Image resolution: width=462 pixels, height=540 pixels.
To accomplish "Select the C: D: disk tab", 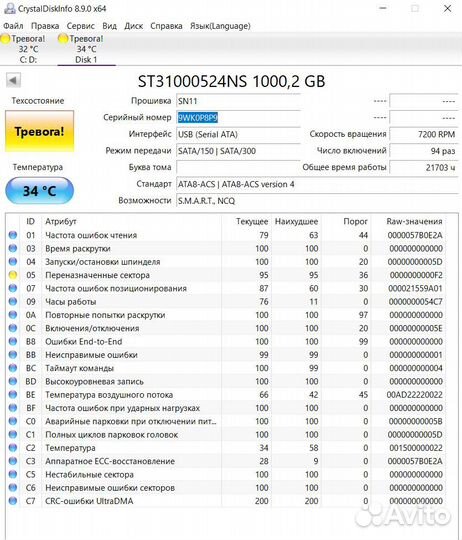I will pyautogui.click(x=28, y=49).
